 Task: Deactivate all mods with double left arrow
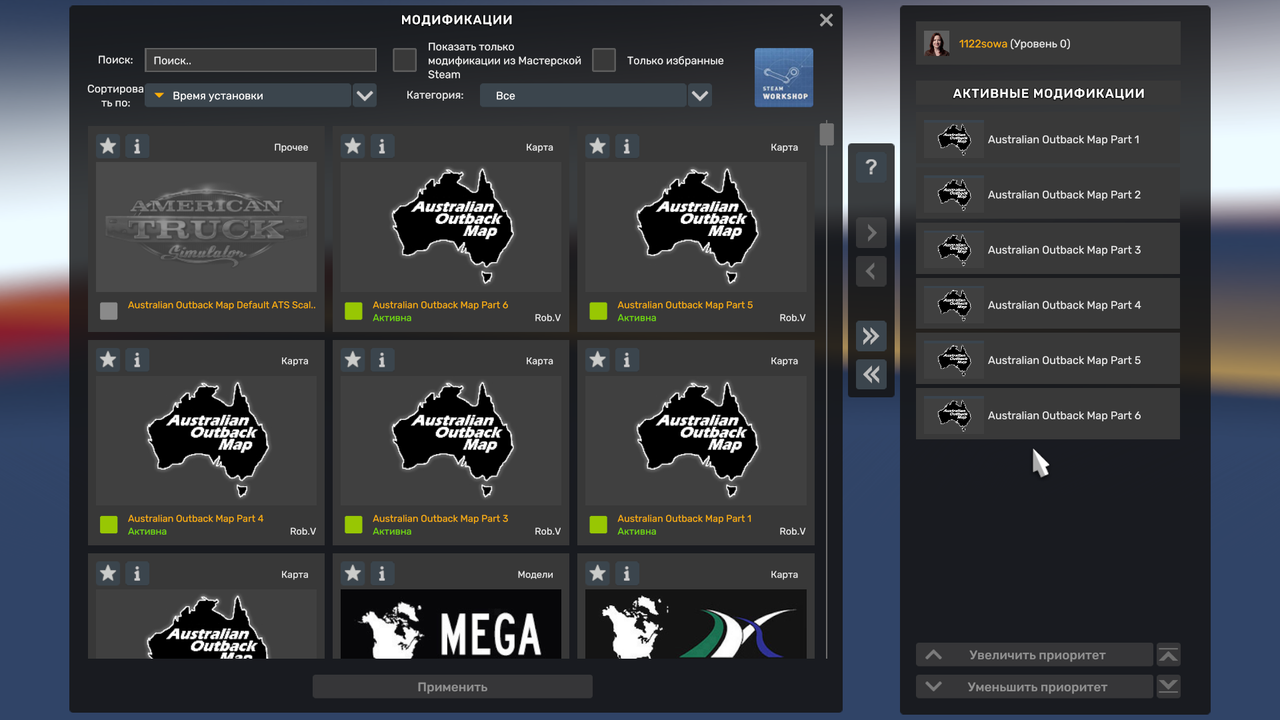(871, 374)
